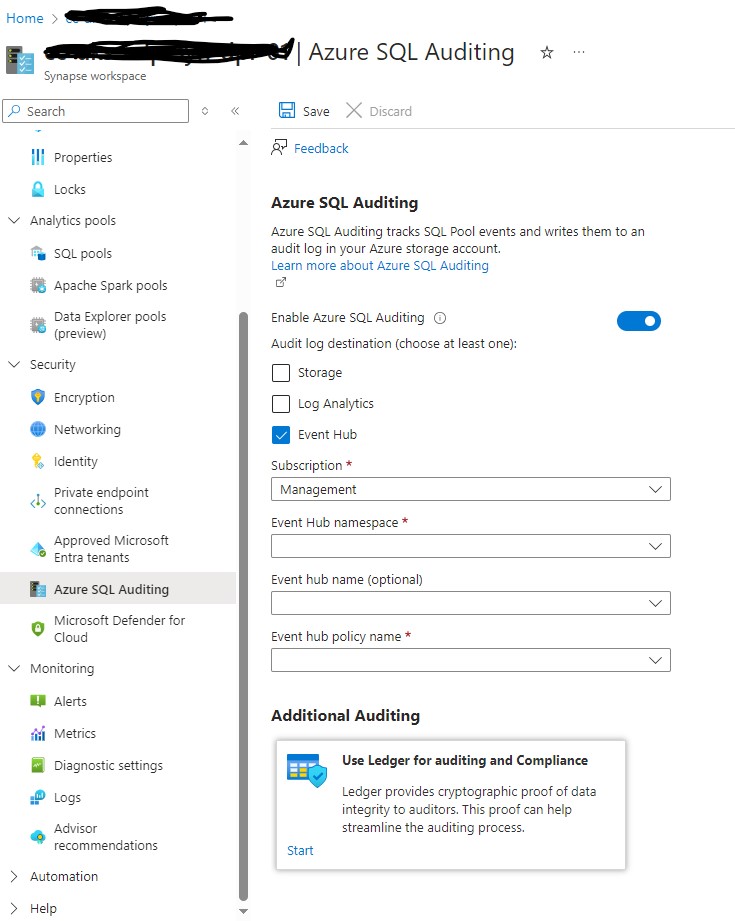Click the Save disk icon
The height and width of the screenshot is (921, 735).
[x=287, y=110]
